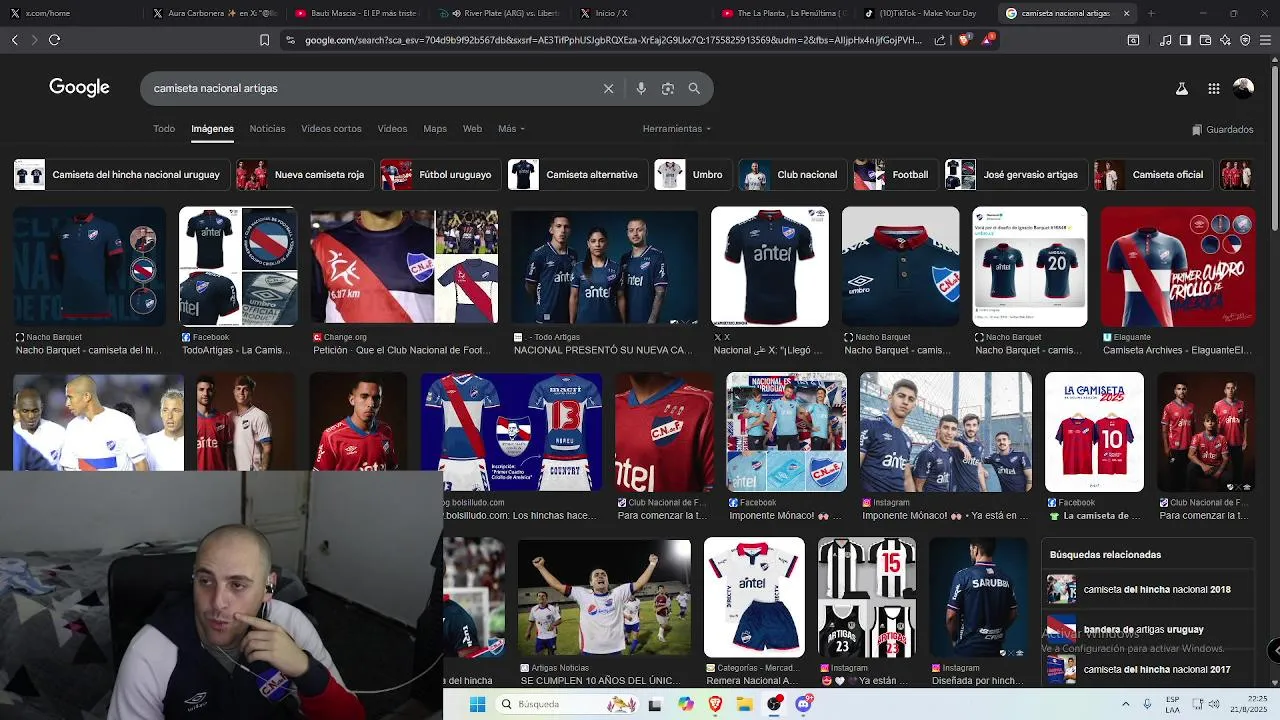This screenshot has height=720, width=1280.
Task: Switch to the Noticias tab
Action: coord(267,129)
